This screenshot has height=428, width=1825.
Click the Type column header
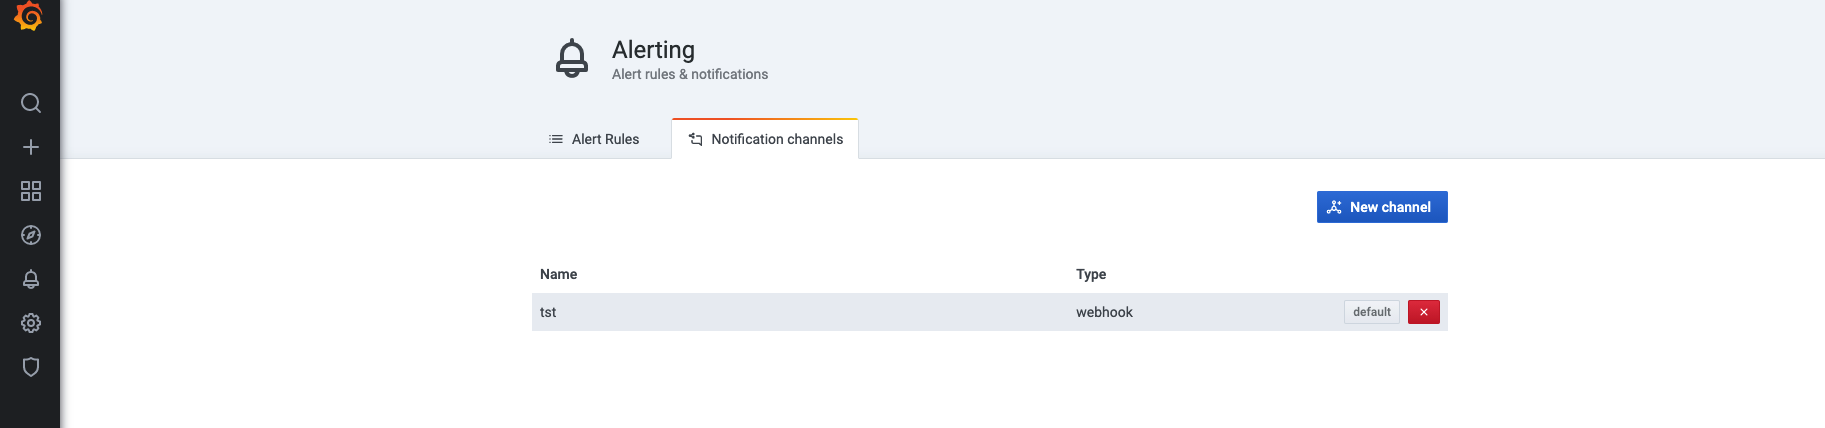click(1090, 274)
